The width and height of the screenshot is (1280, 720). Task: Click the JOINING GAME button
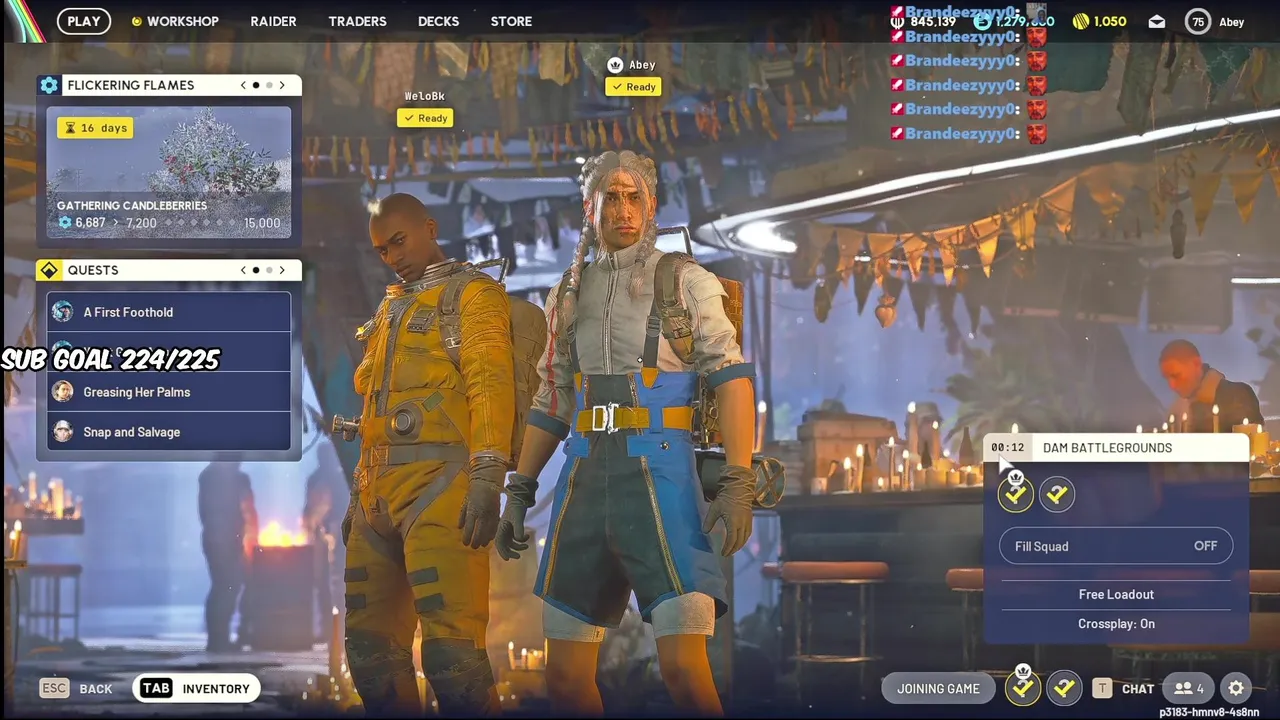938,688
